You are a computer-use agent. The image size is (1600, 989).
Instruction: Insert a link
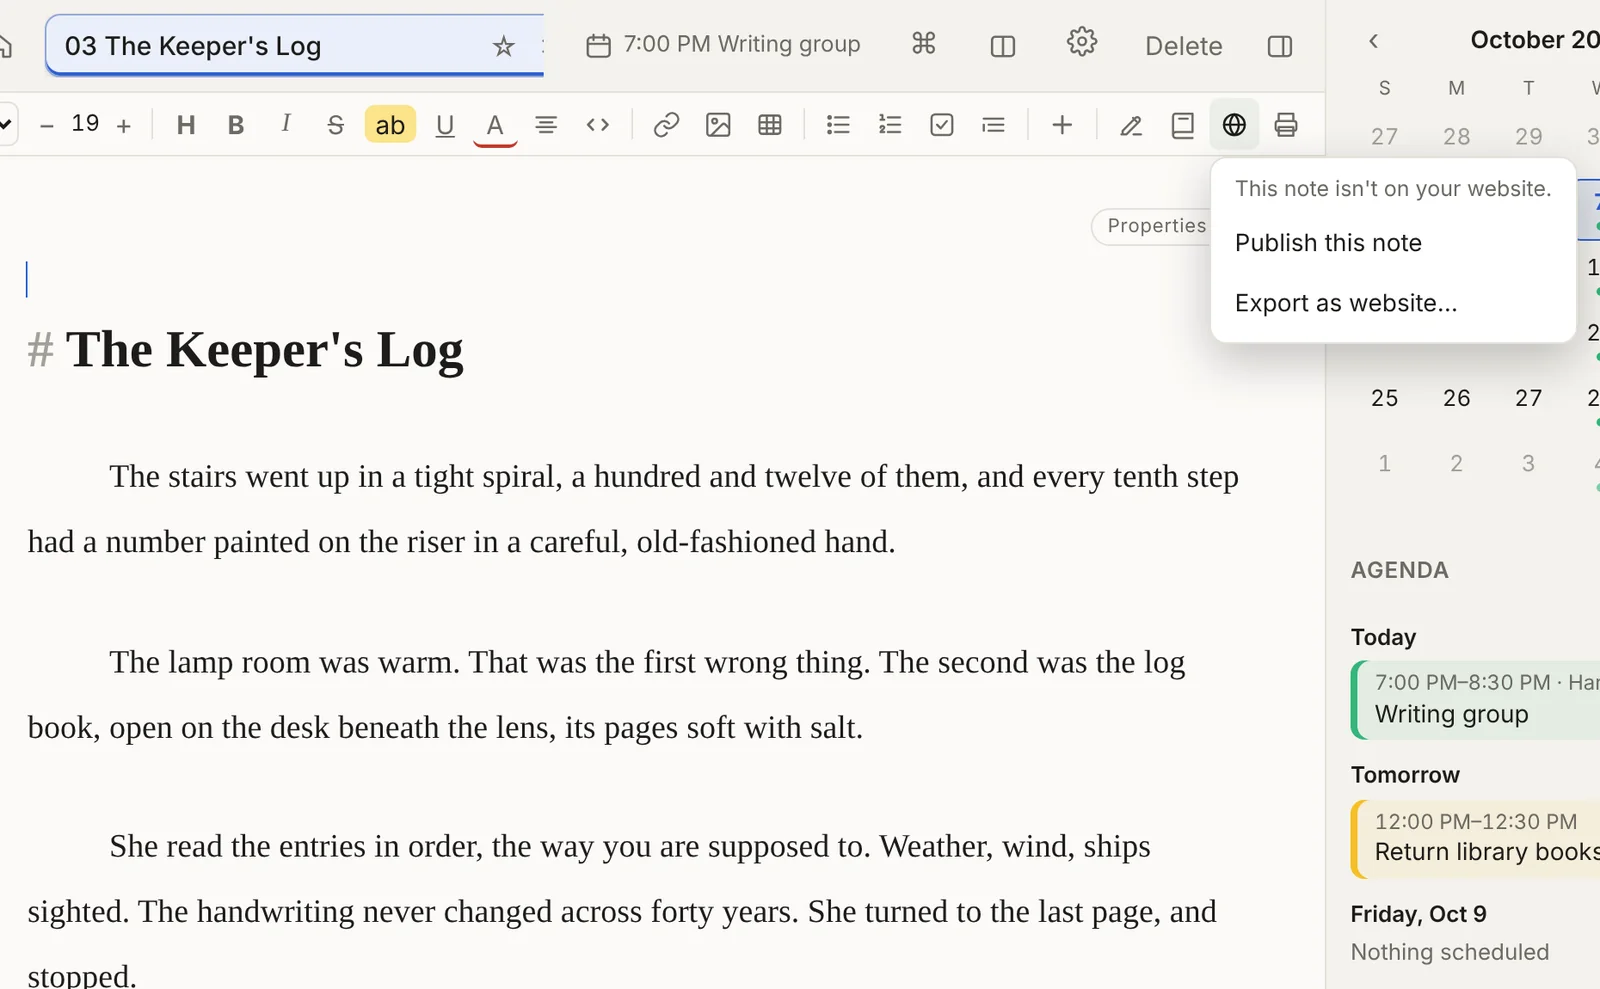click(666, 125)
